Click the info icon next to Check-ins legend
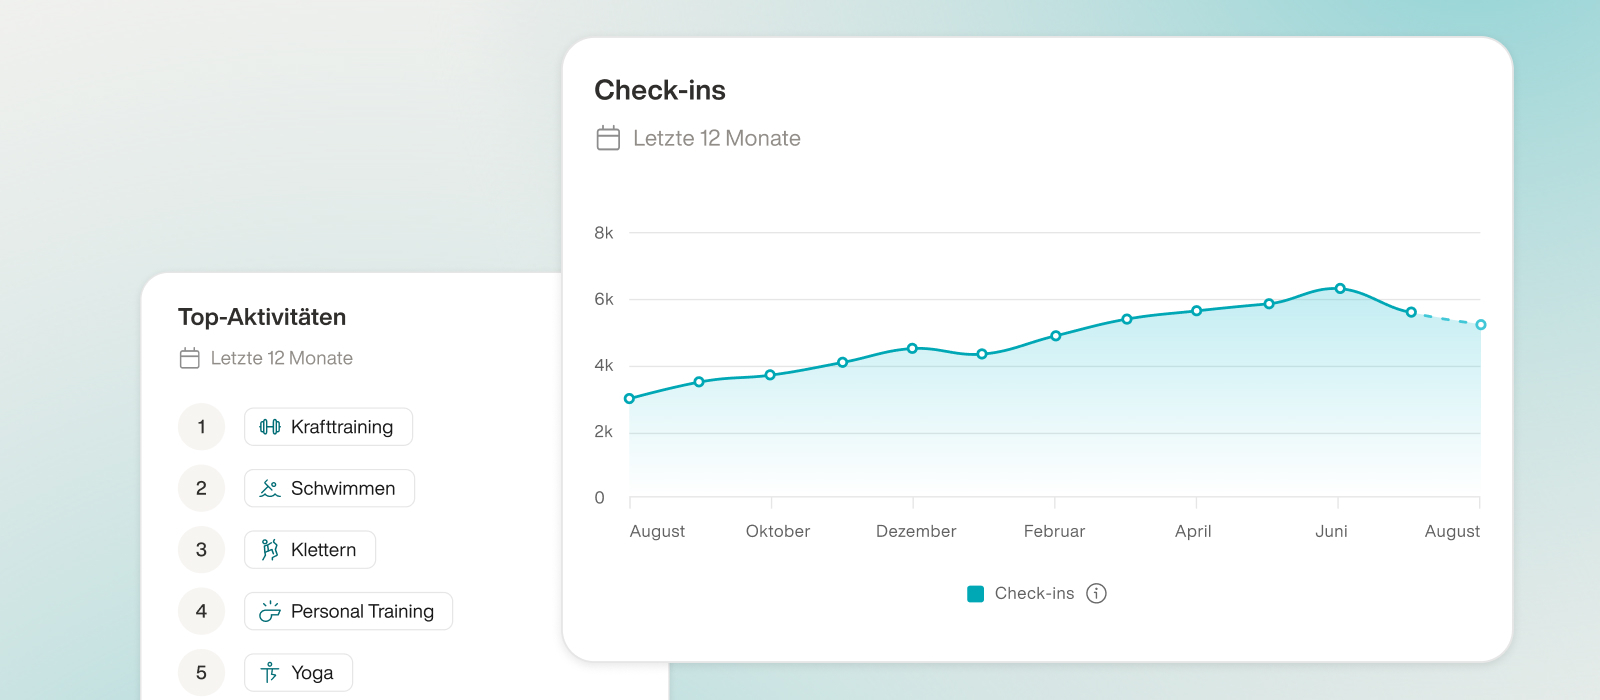This screenshot has width=1600, height=700. tap(1097, 594)
